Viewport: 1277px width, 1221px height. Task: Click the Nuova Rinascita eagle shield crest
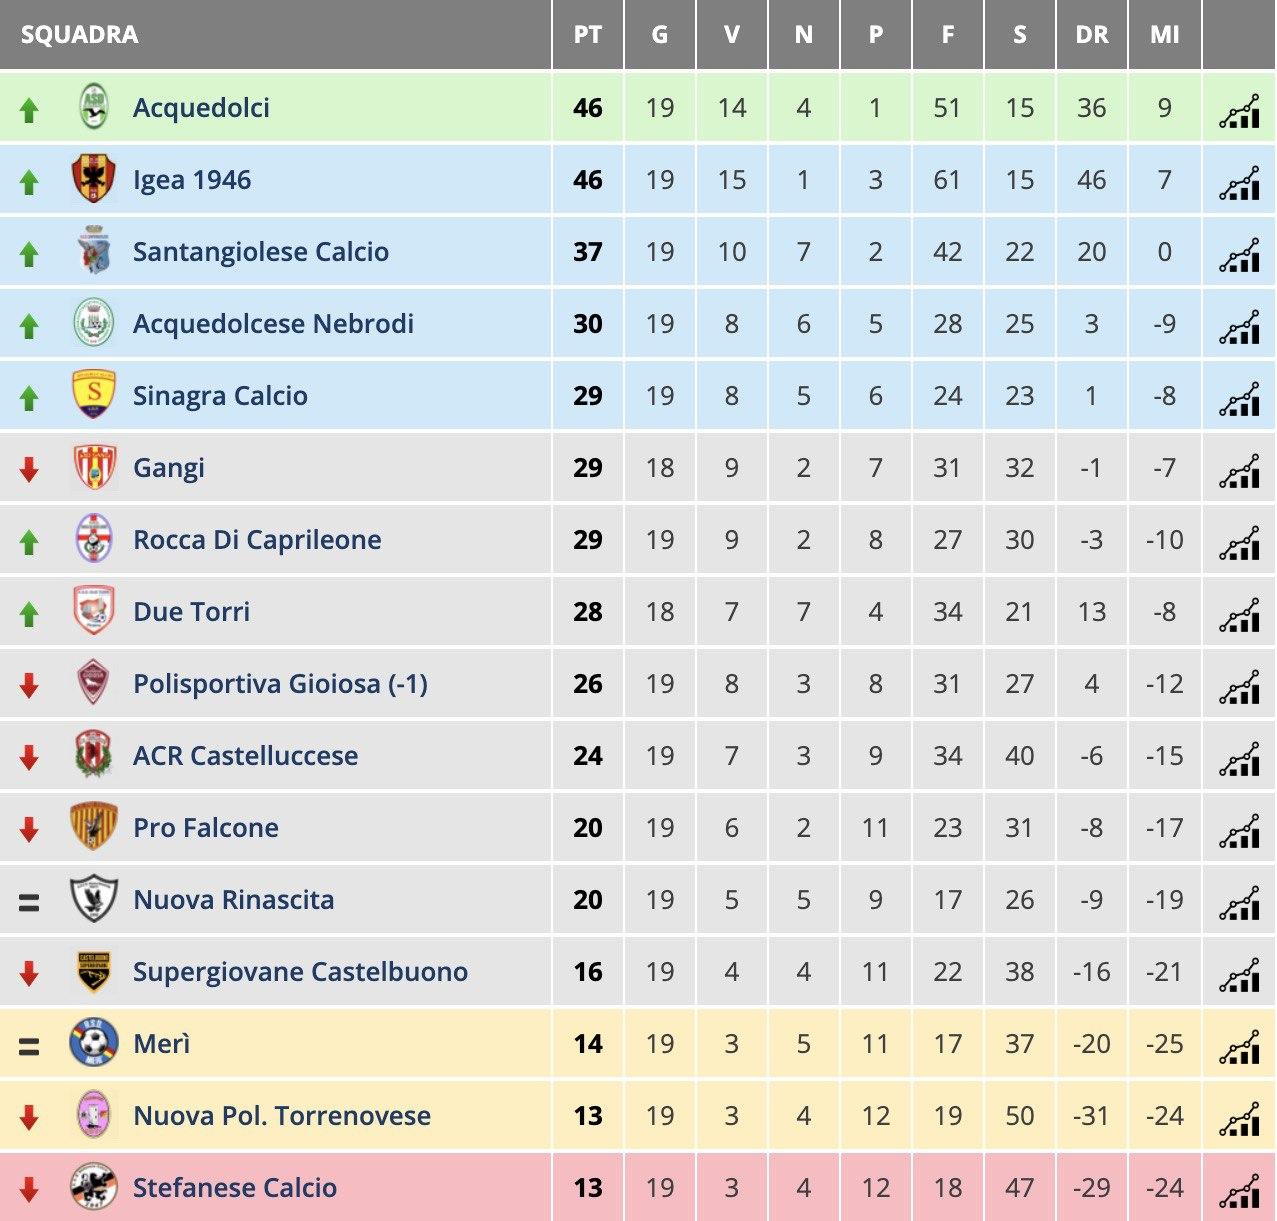tap(94, 899)
